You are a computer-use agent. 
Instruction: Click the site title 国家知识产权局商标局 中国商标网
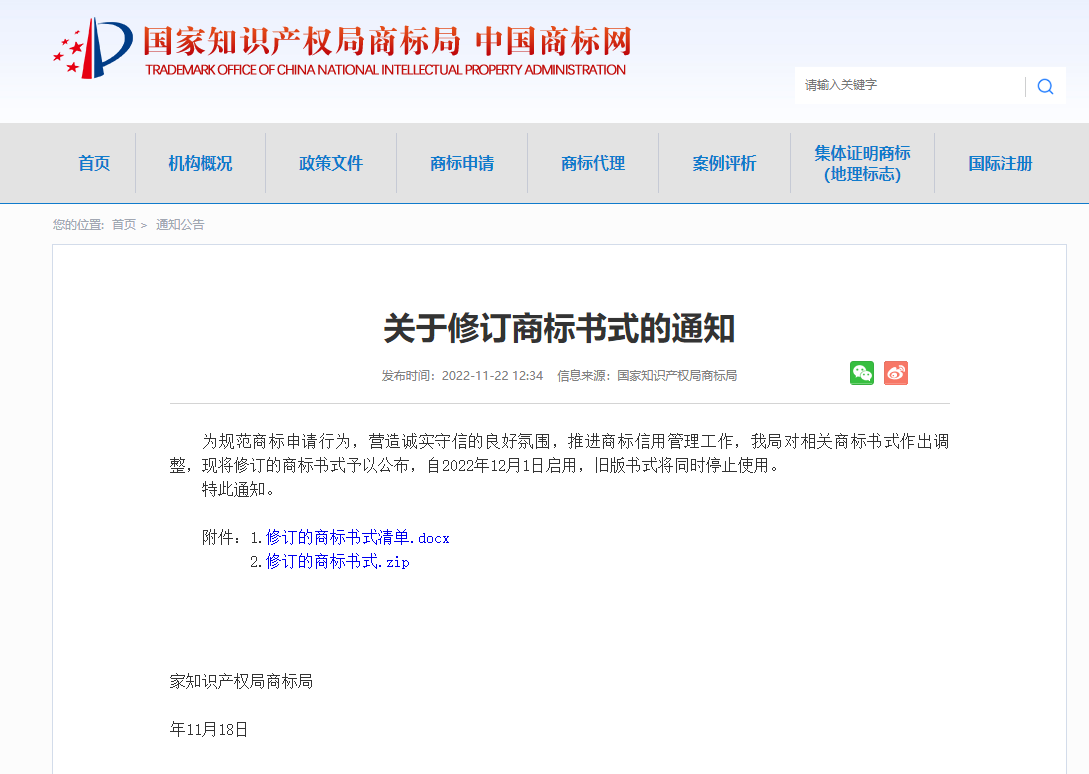[x=387, y=41]
